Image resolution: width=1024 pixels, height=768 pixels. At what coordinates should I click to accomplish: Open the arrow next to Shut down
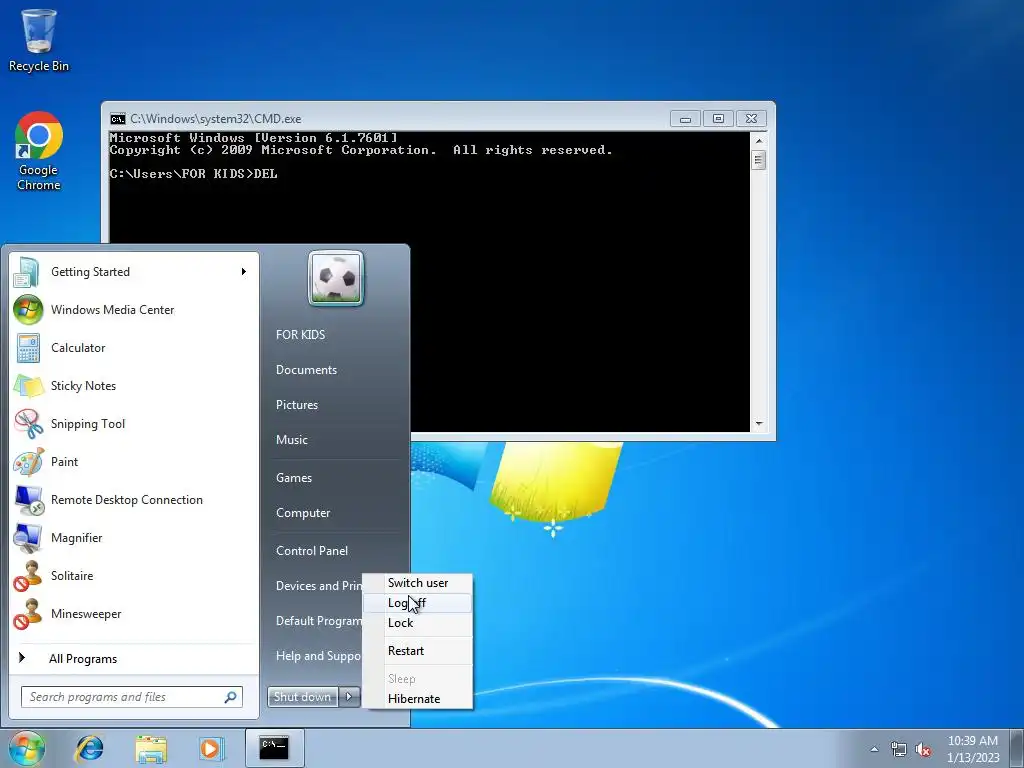[x=349, y=697]
